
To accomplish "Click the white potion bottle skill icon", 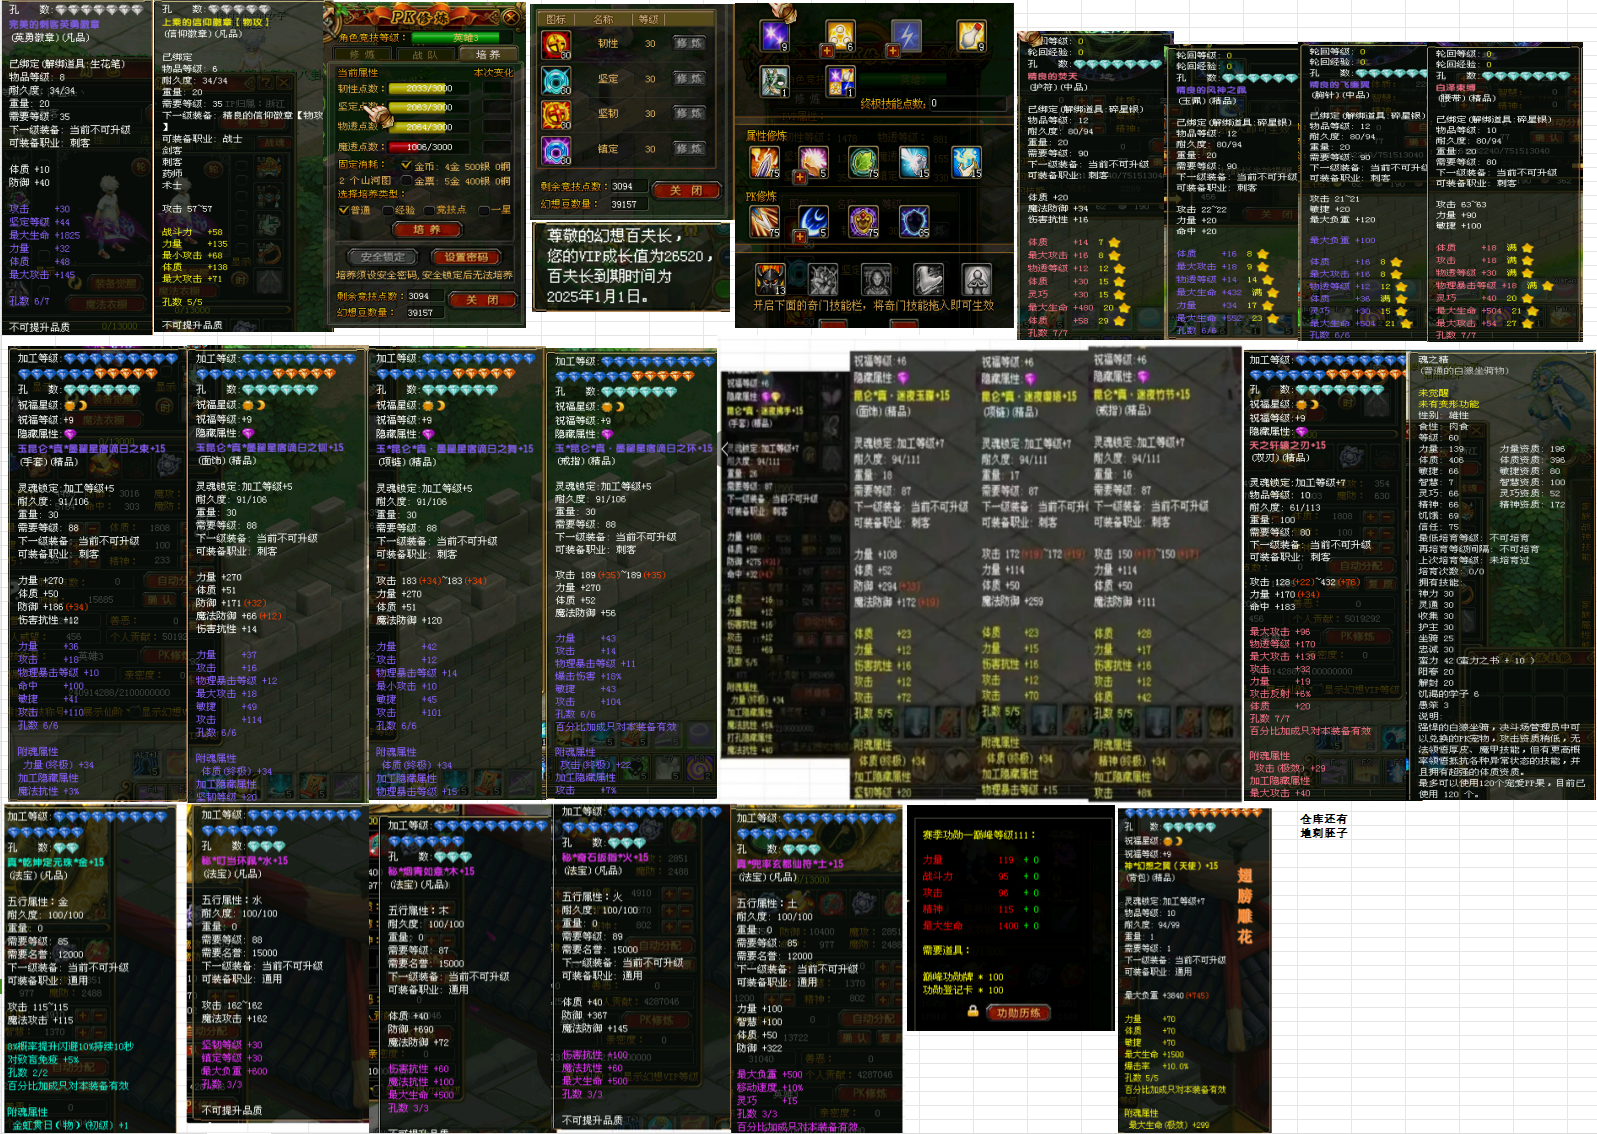I will [x=971, y=36].
